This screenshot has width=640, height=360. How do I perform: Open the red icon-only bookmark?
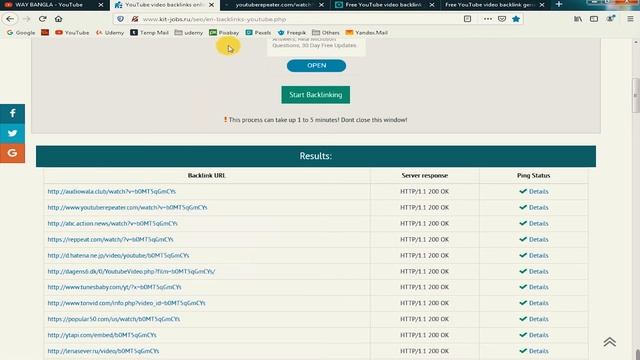coord(45,33)
